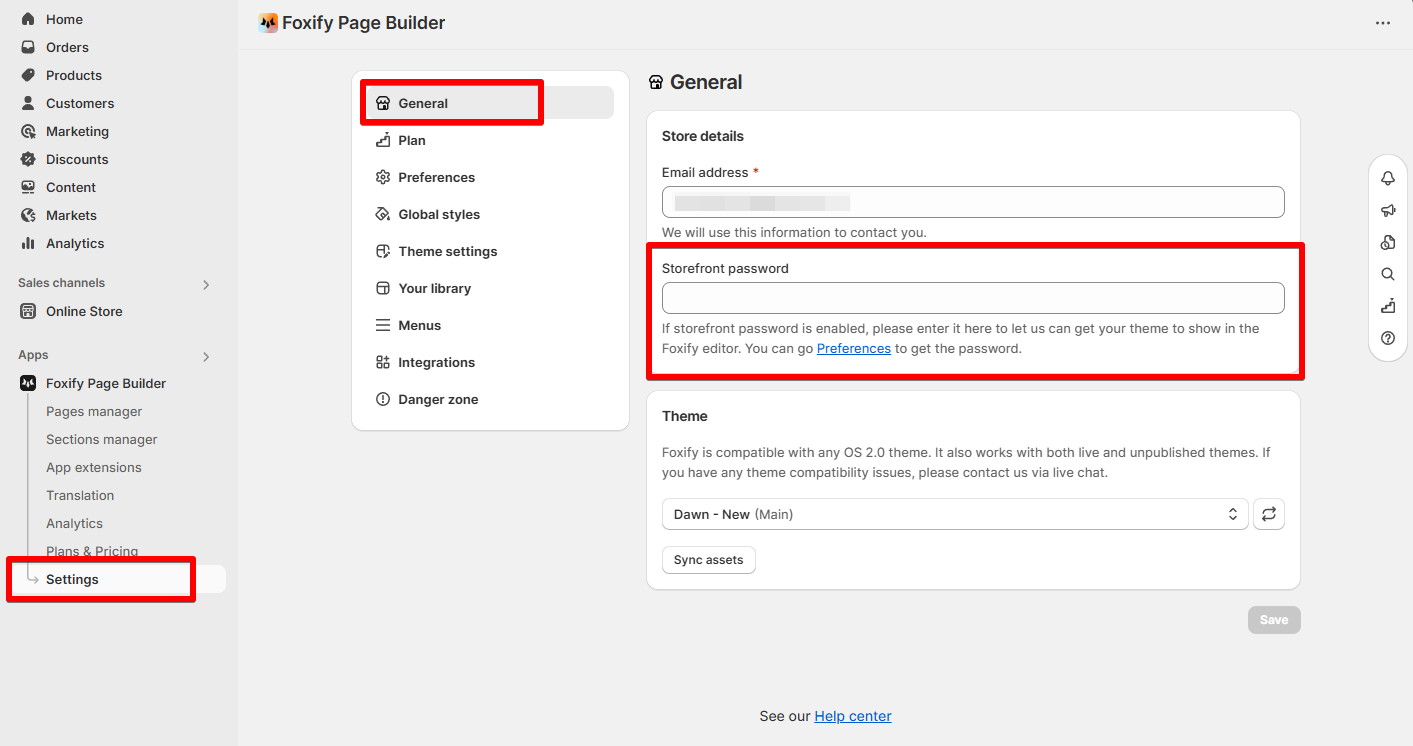Switch to the Menus tab
The image size is (1413, 746).
click(x=490, y=325)
